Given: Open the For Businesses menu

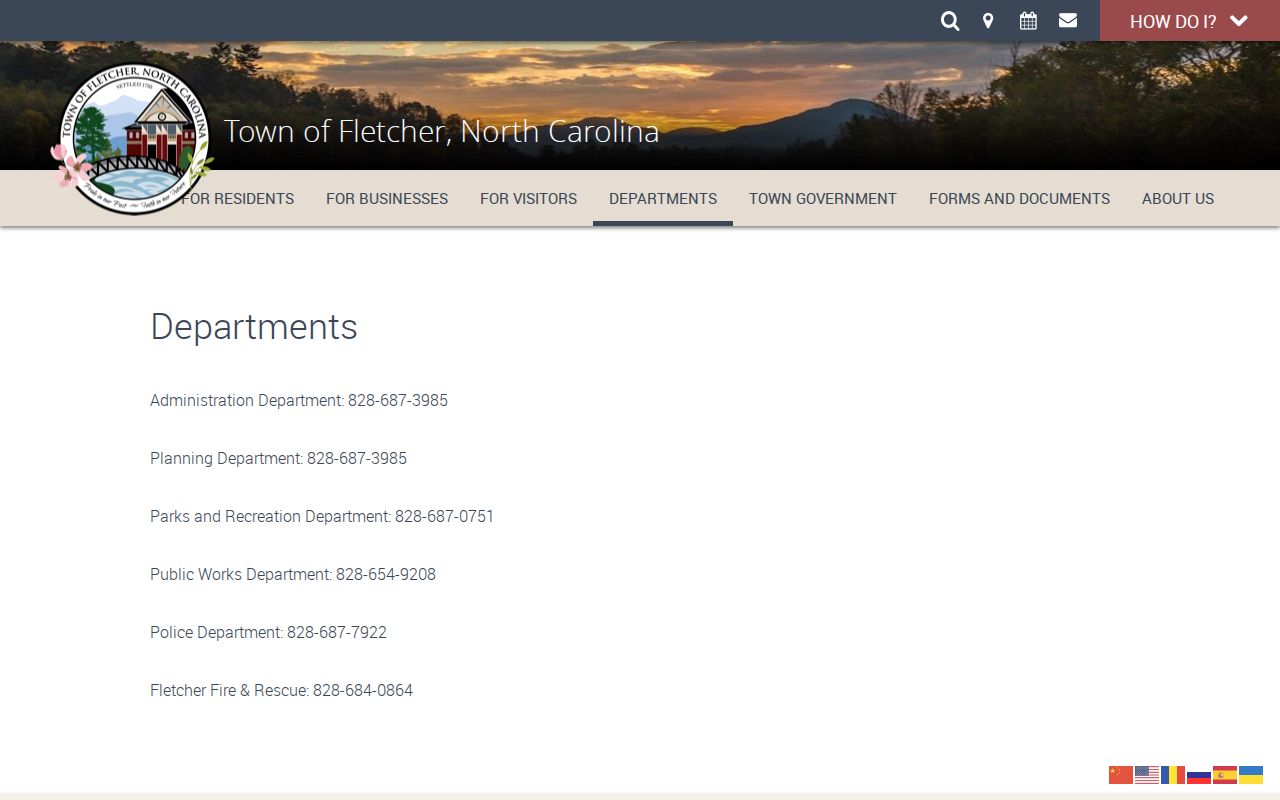Looking at the screenshot, I should point(387,198).
